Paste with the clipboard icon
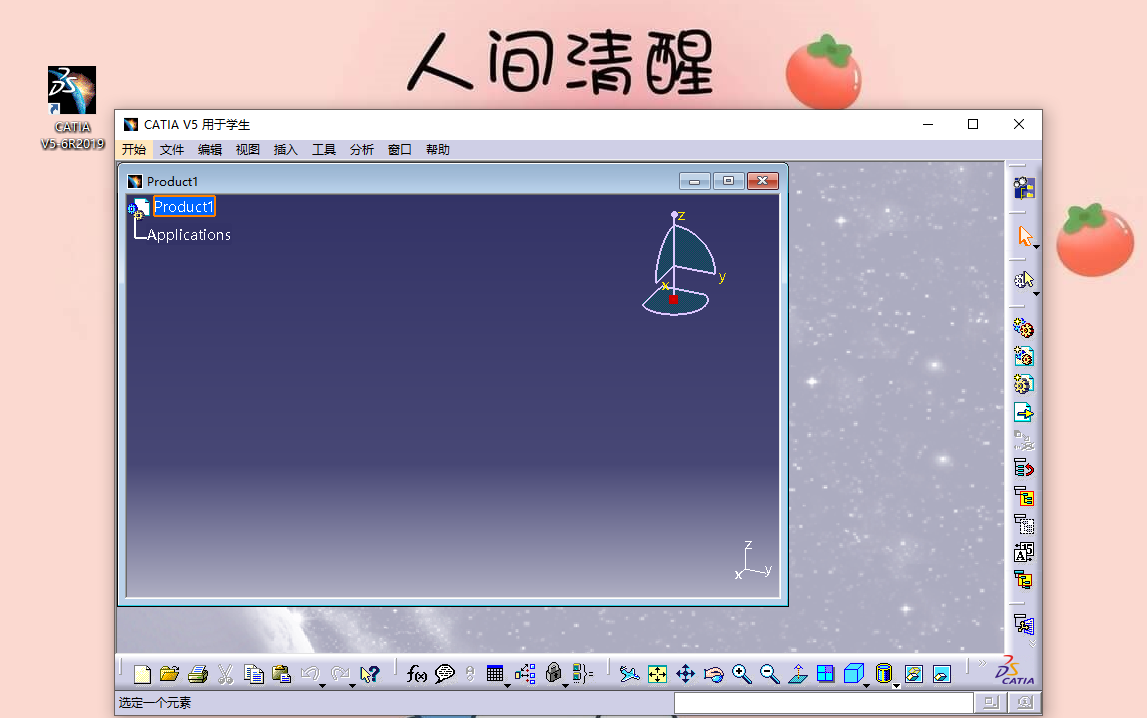 (282, 674)
